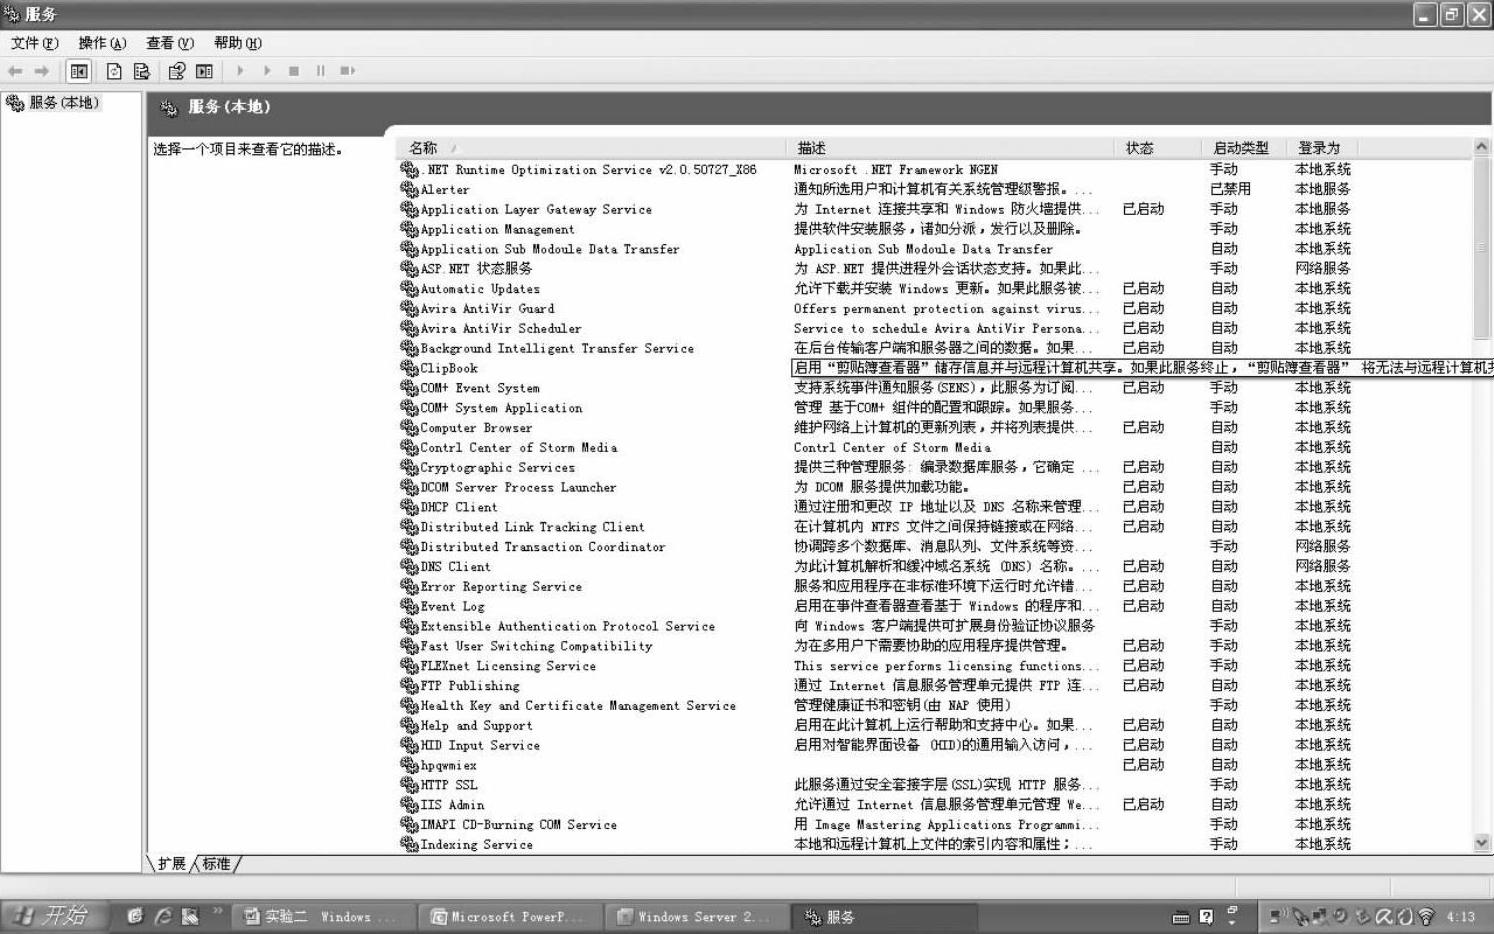Open the 操作(A) menu
This screenshot has height=934, width=1494.
tap(102, 43)
